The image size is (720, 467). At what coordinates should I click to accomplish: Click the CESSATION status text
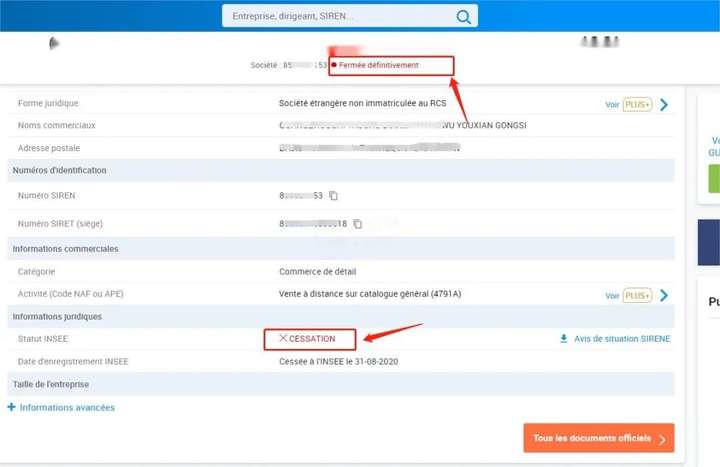coord(312,339)
